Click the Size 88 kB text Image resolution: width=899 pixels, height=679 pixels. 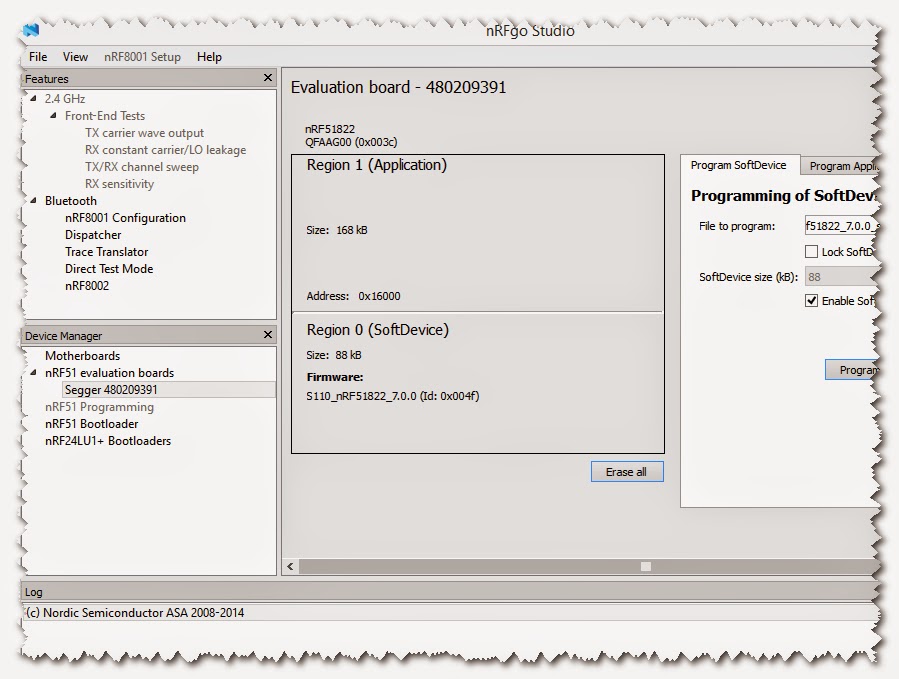(x=334, y=355)
